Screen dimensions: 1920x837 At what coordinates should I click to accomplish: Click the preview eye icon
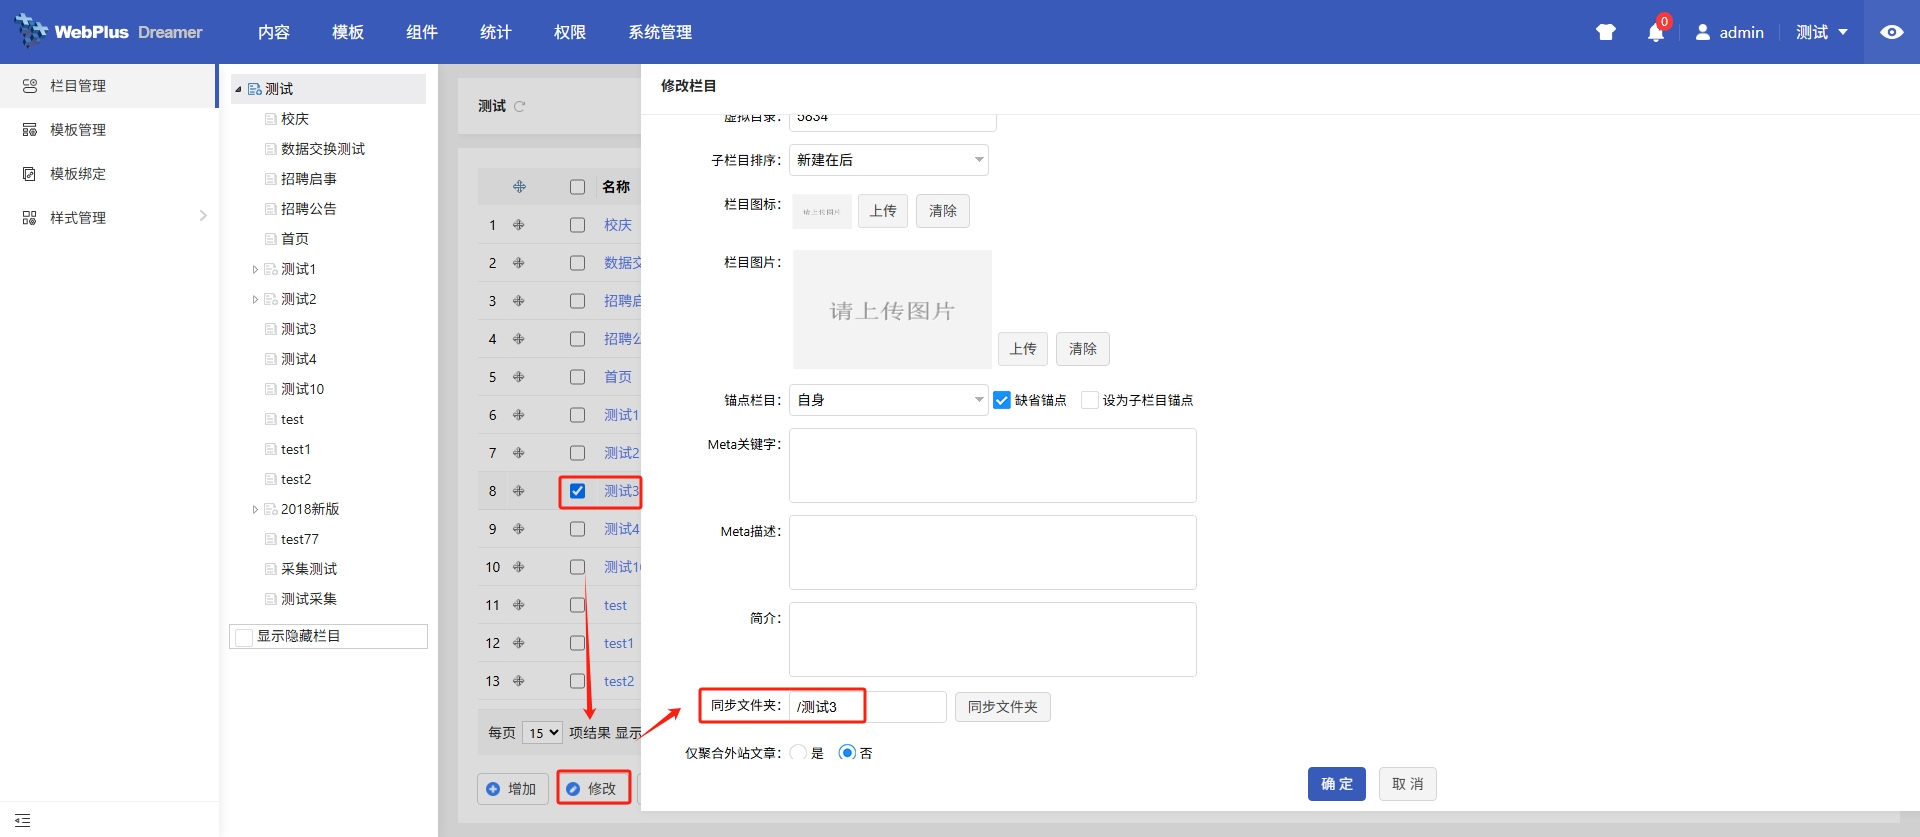pos(1891,32)
